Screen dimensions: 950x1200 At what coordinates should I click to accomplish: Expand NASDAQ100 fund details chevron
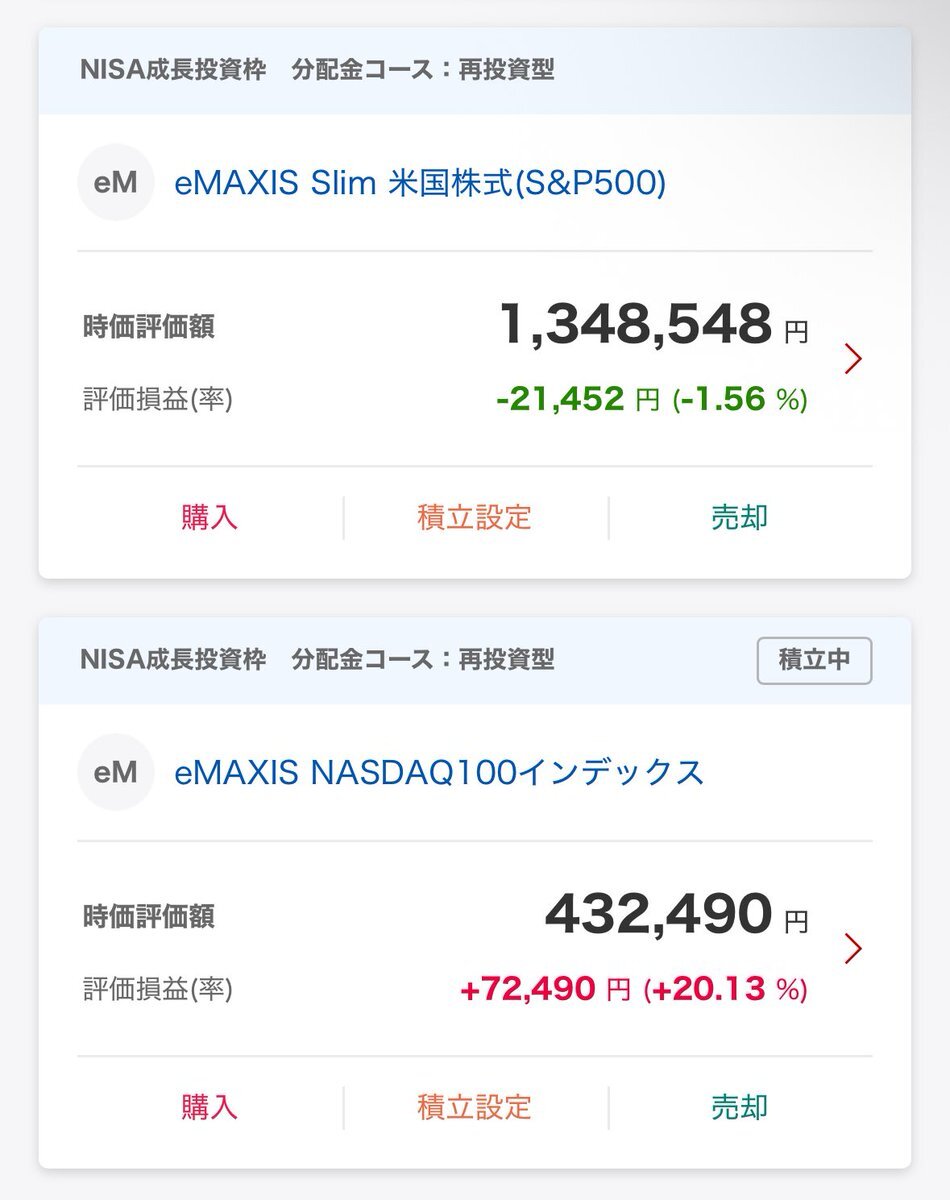coord(852,948)
